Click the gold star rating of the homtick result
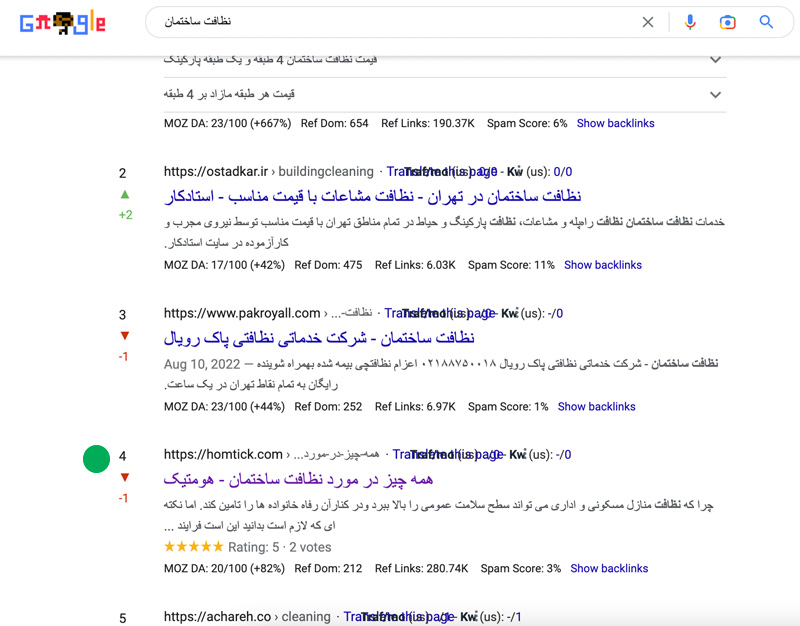 (x=193, y=547)
